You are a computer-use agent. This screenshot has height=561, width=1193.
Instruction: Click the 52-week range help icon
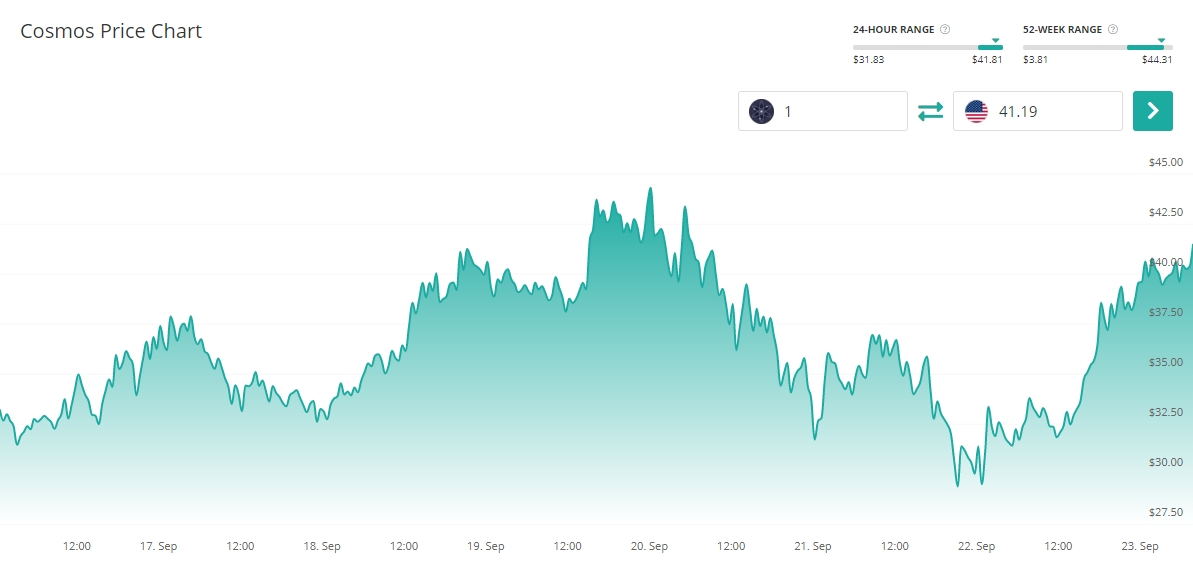click(x=1113, y=30)
